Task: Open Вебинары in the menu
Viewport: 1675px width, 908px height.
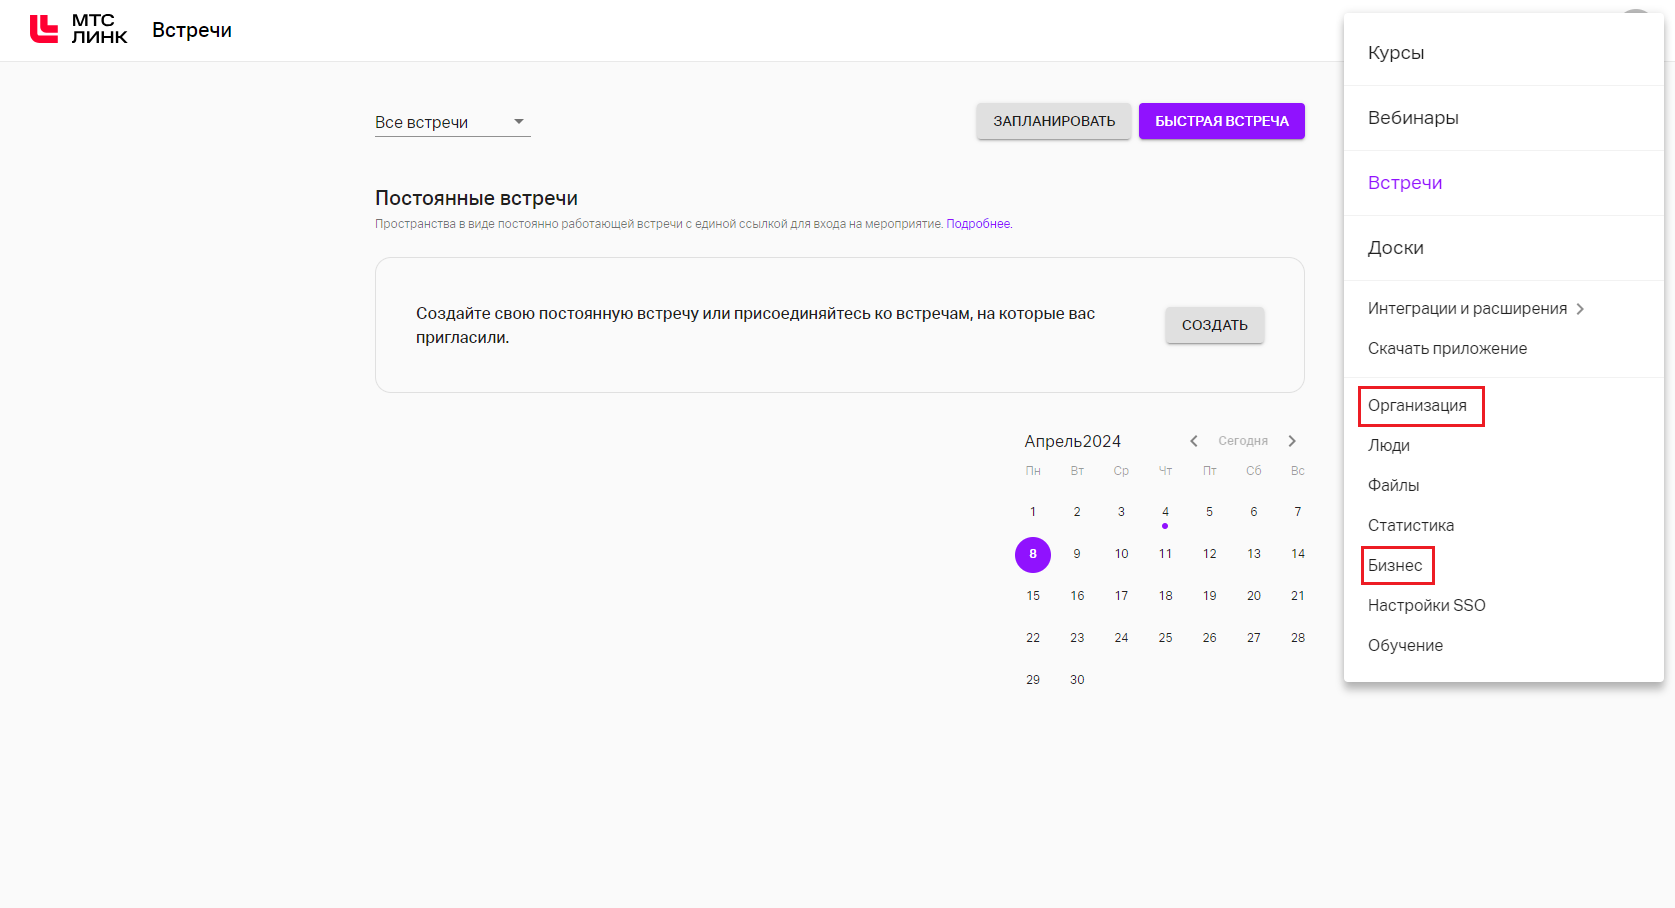Action: 1413,118
